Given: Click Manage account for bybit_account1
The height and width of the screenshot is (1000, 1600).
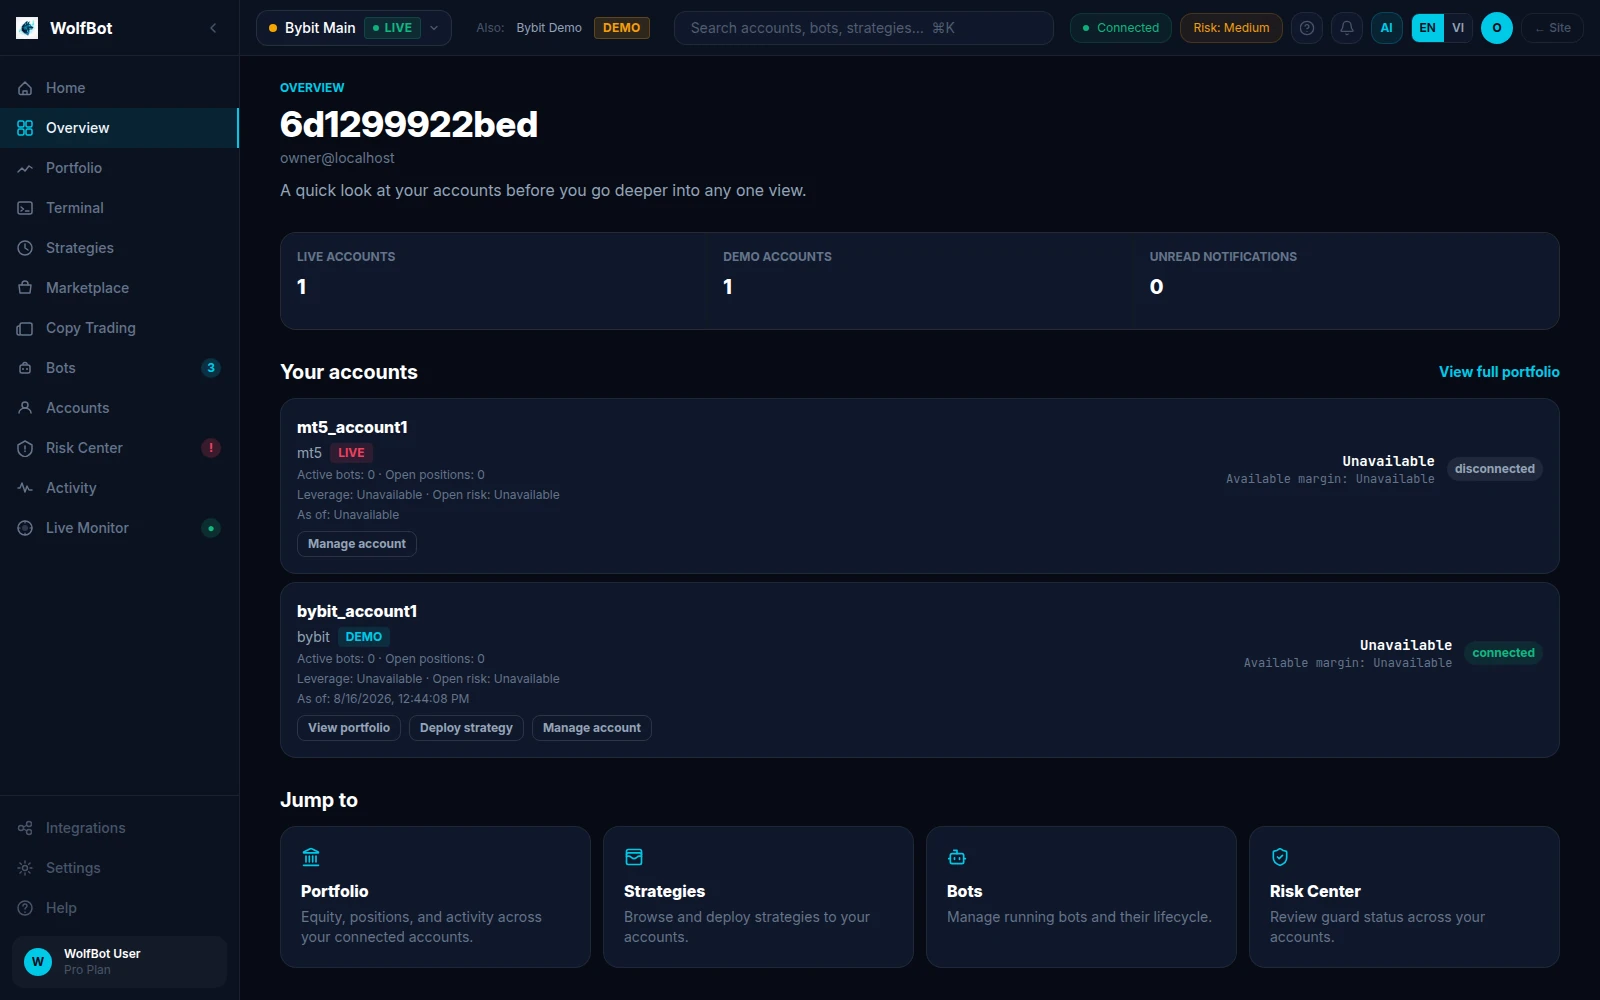Looking at the screenshot, I should (x=592, y=728).
